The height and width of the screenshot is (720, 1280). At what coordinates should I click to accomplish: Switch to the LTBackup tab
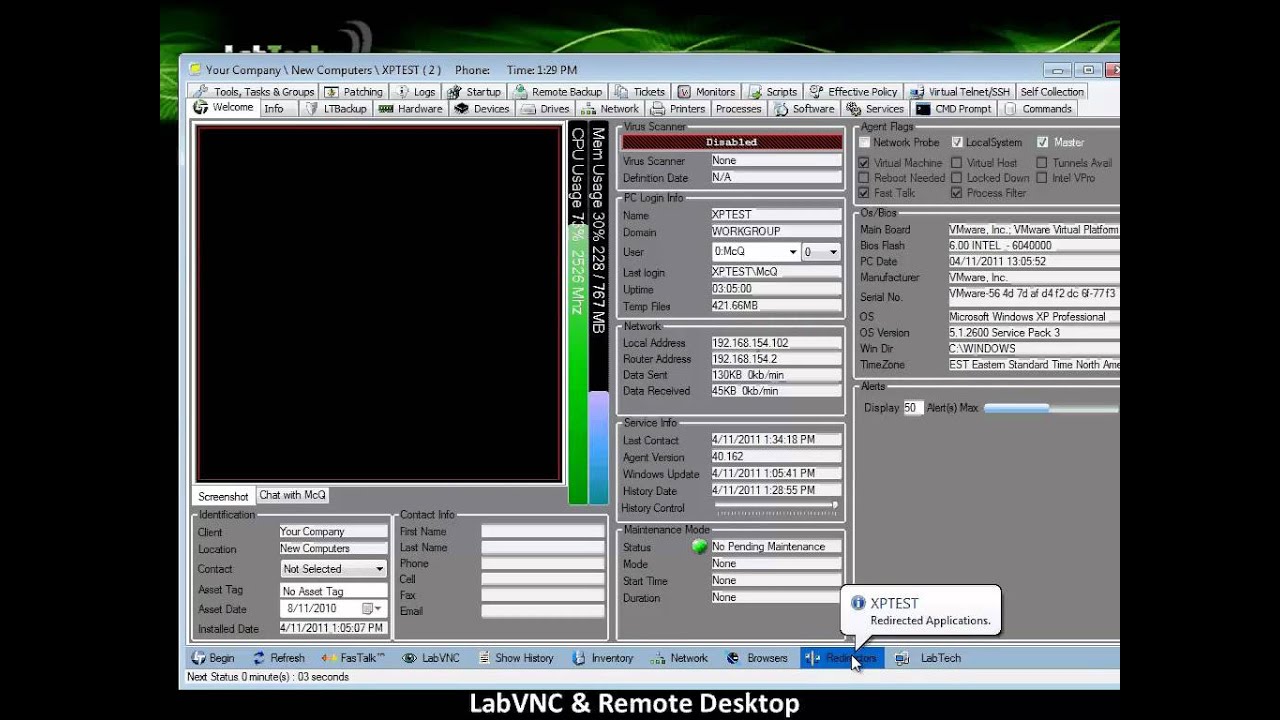336,108
